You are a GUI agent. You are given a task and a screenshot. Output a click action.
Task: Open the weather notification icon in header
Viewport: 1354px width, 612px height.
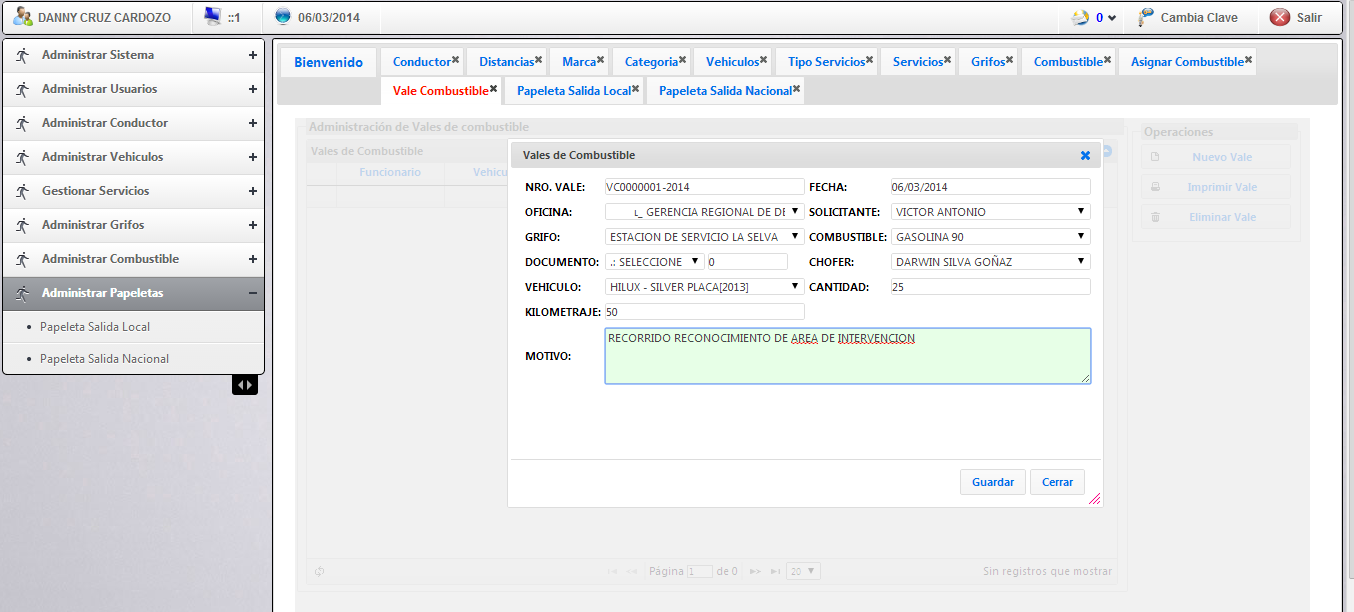coord(1080,17)
